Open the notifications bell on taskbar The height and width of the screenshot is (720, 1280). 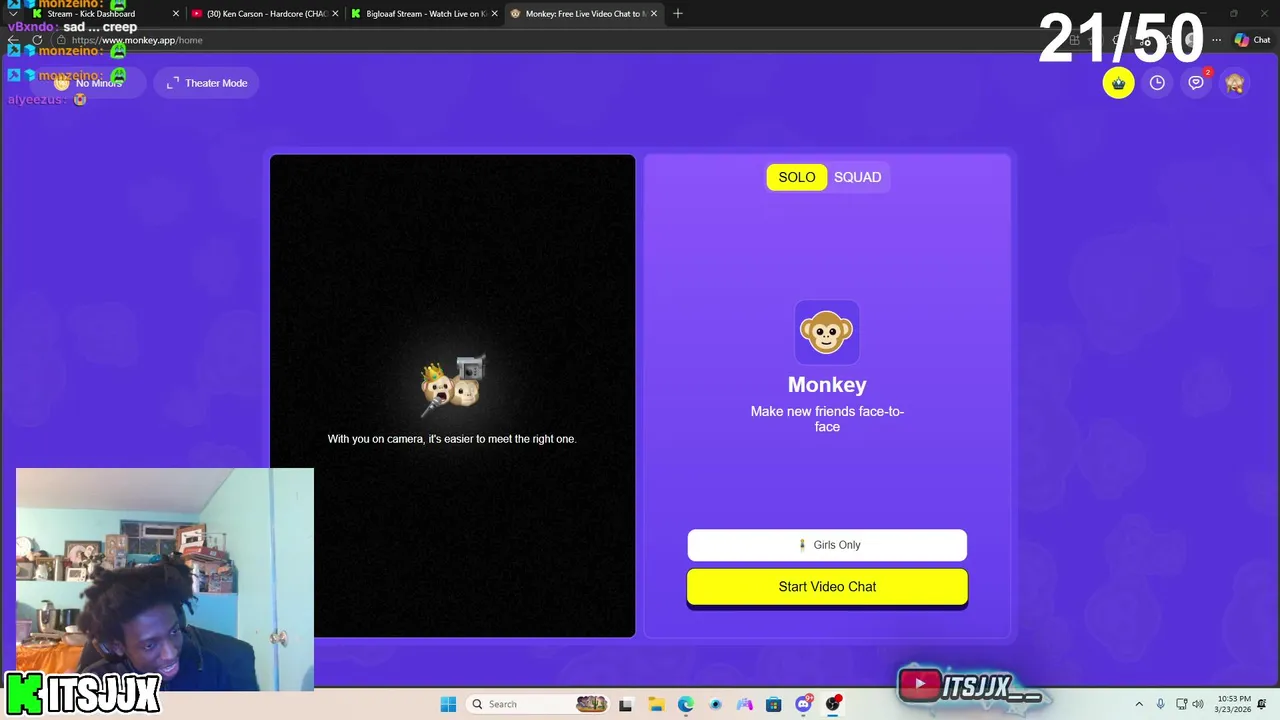coord(1263,704)
